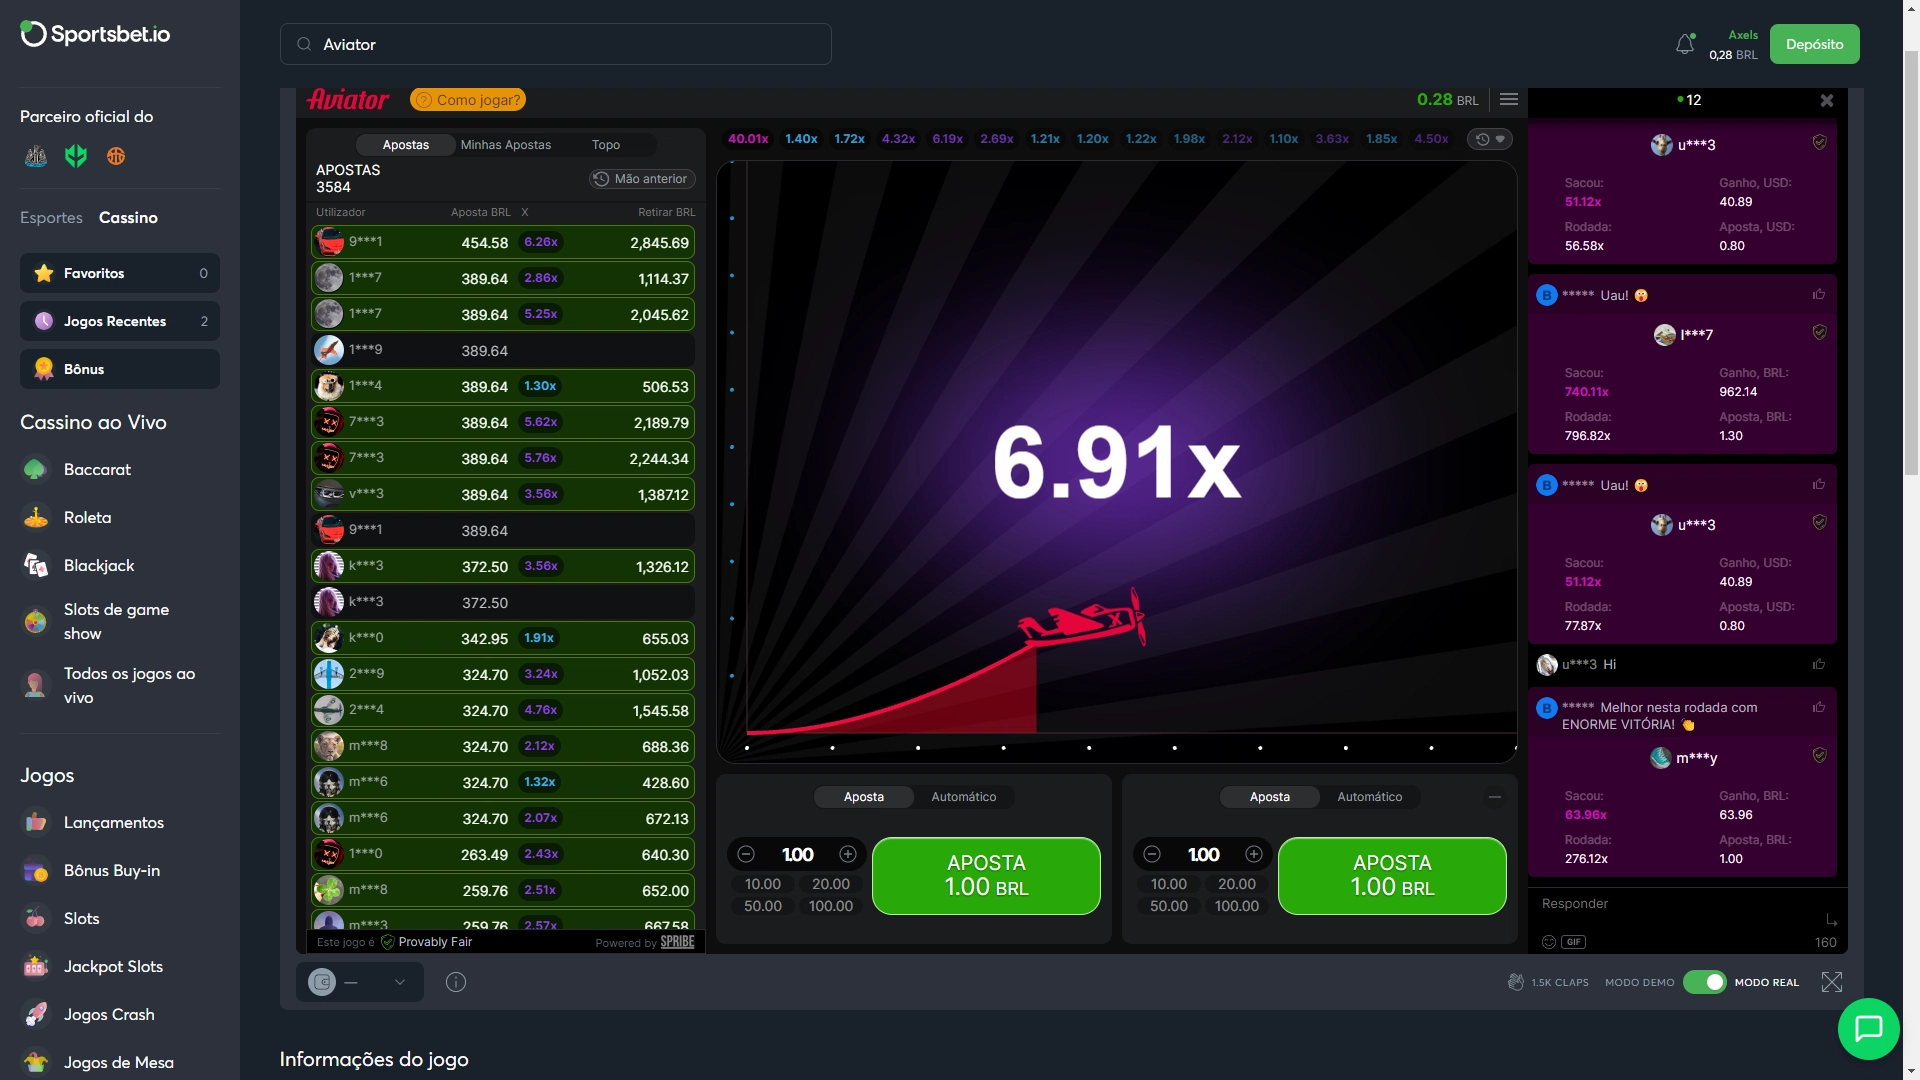Click the Sportsbet.io logo
This screenshot has width=1920, height=1080.
pyautogui.click(x=95, y=34)
